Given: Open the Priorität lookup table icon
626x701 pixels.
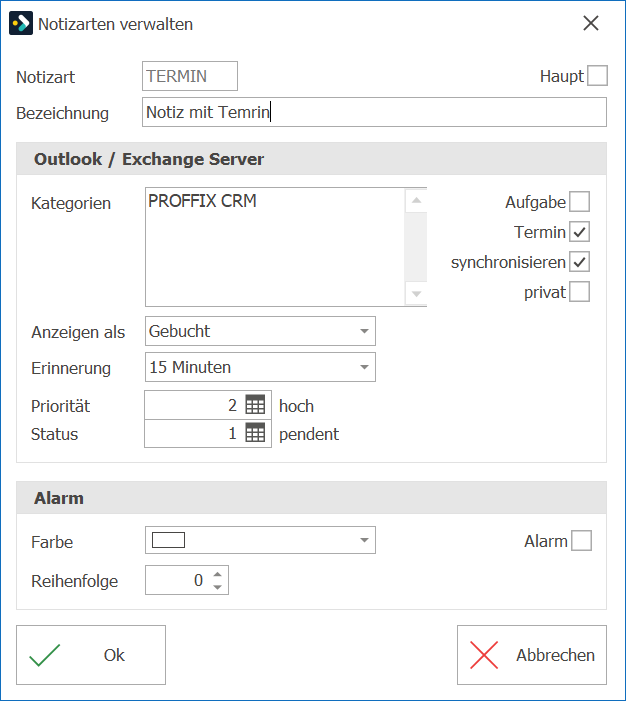Looking at the screenshot, I should coord(255,405).
